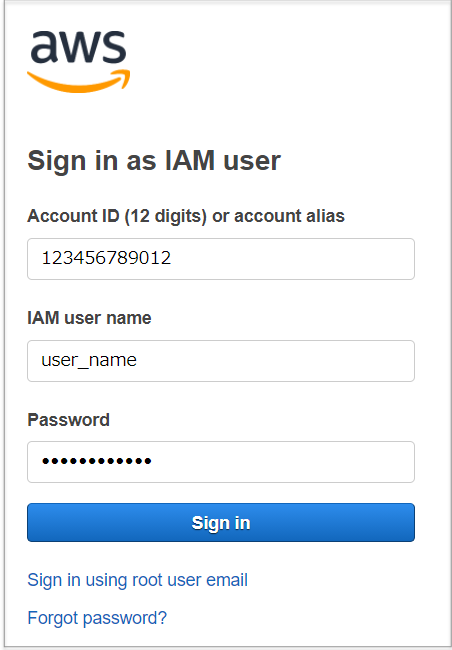The image size is (452, 650).
Task: Click the AWS logo
Action: click(x=78, y=61)
